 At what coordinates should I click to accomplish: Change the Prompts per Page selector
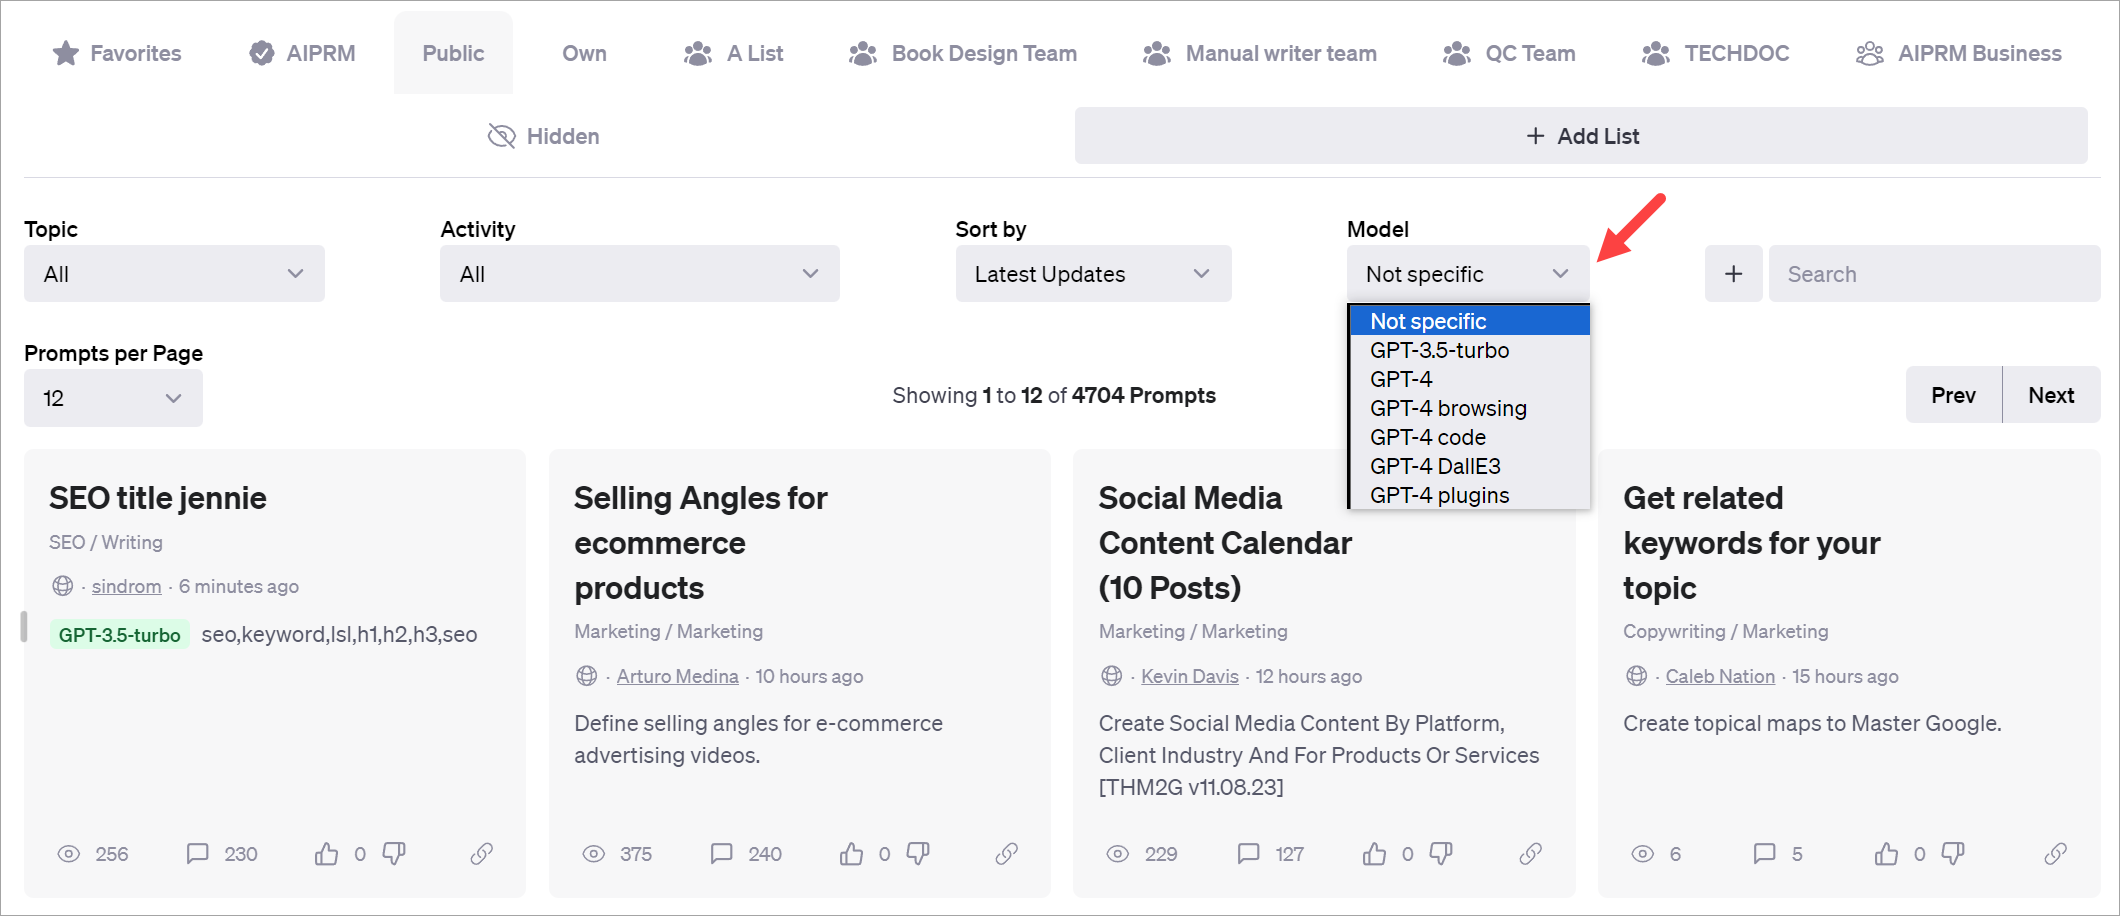coord(113,398)
